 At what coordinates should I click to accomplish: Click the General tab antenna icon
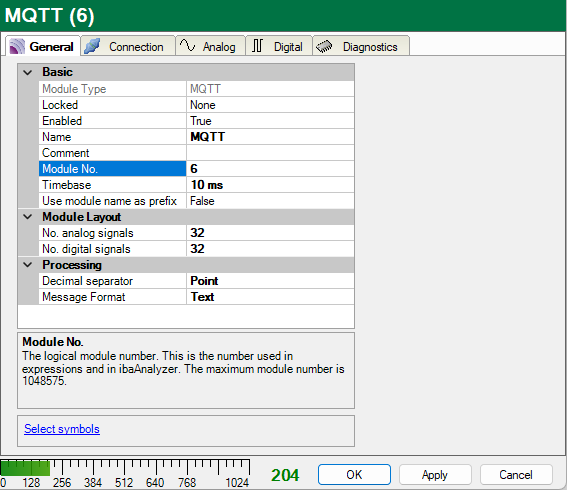17,47
